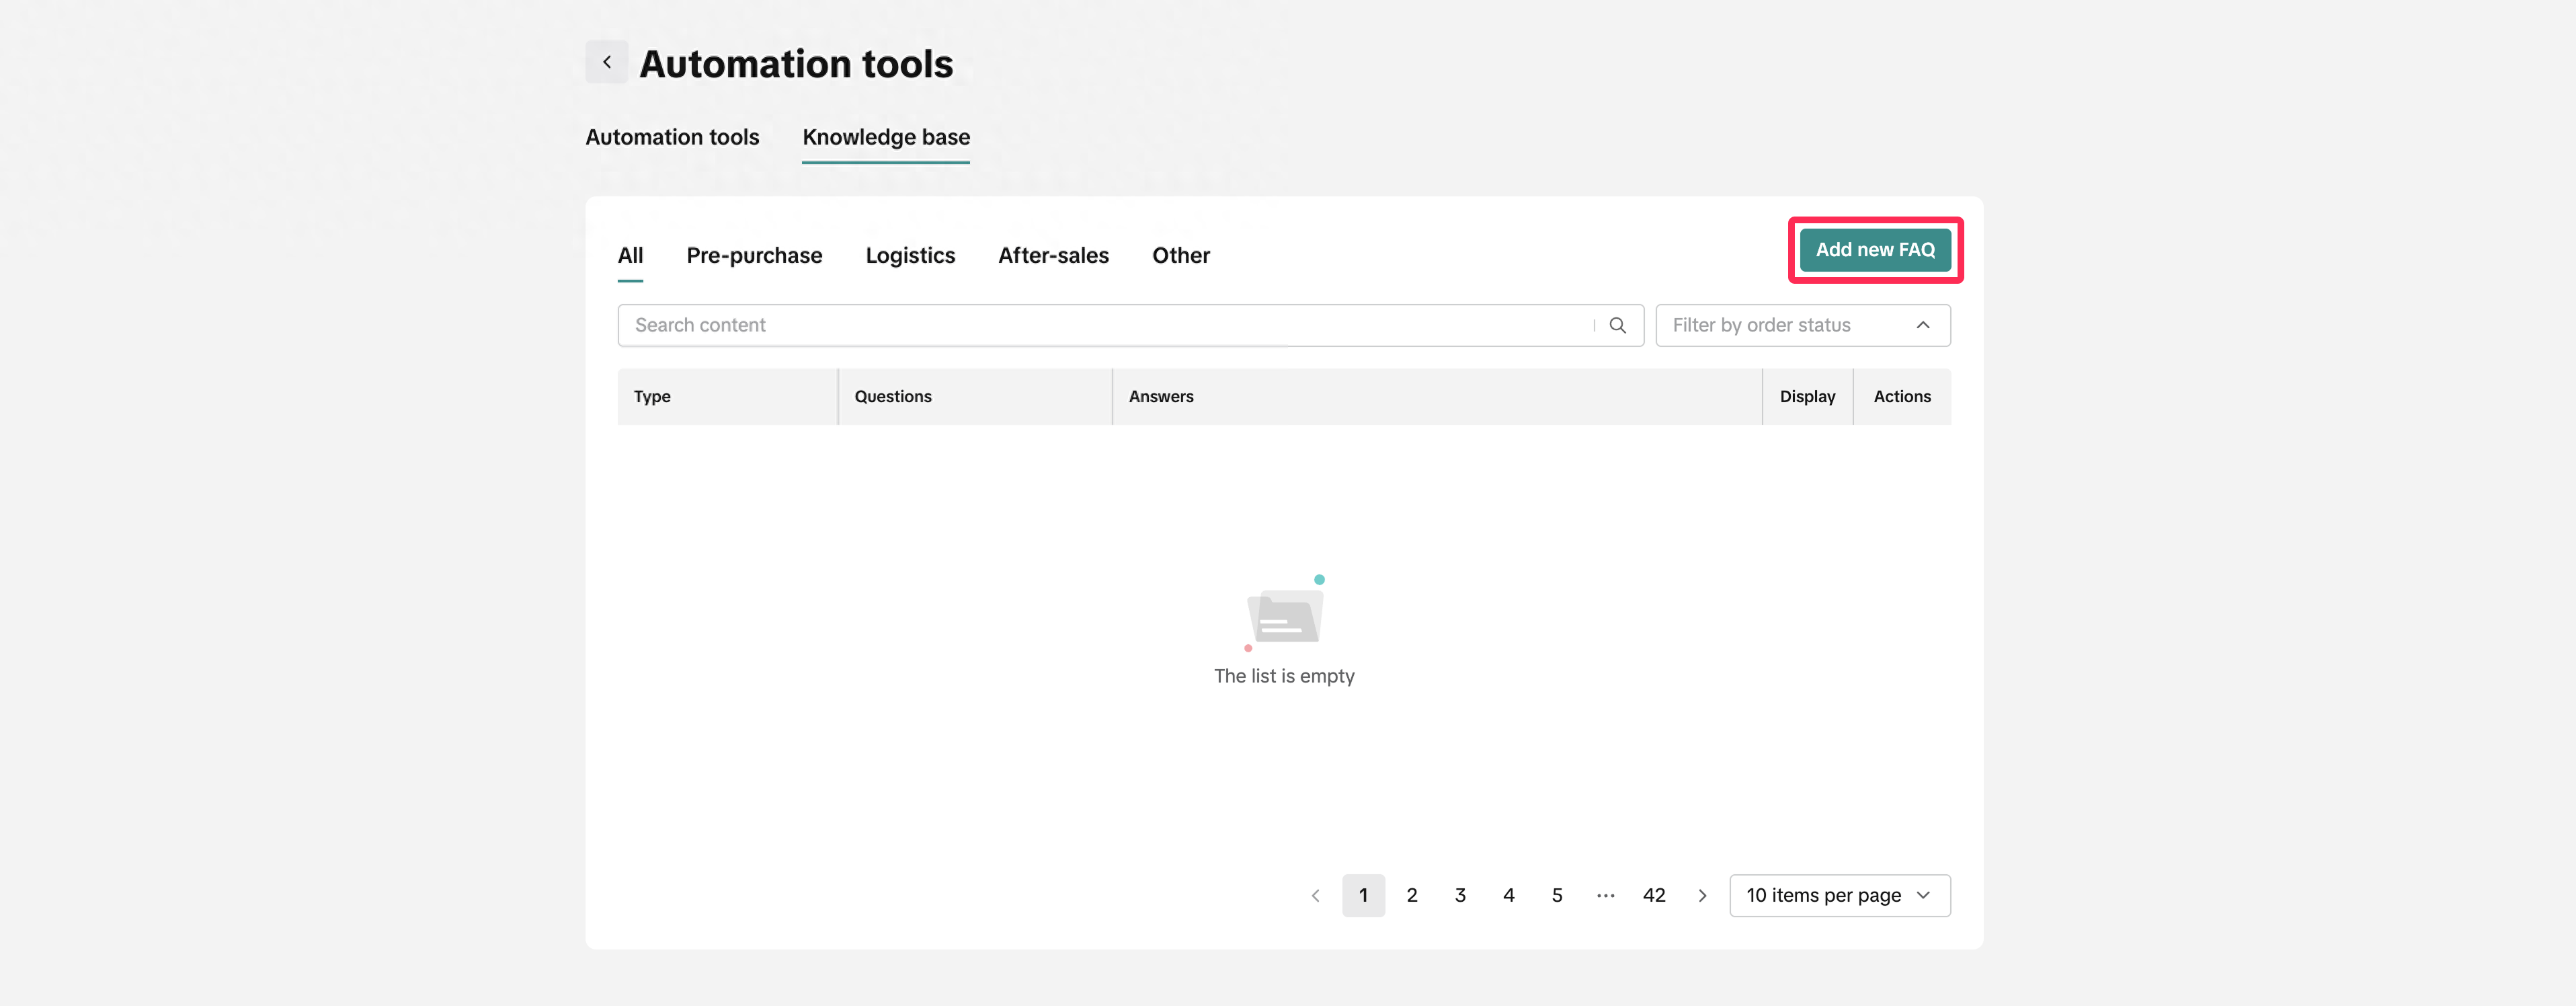
Task: Switch to the Other category tab
Action: (x=1180, y=255)
